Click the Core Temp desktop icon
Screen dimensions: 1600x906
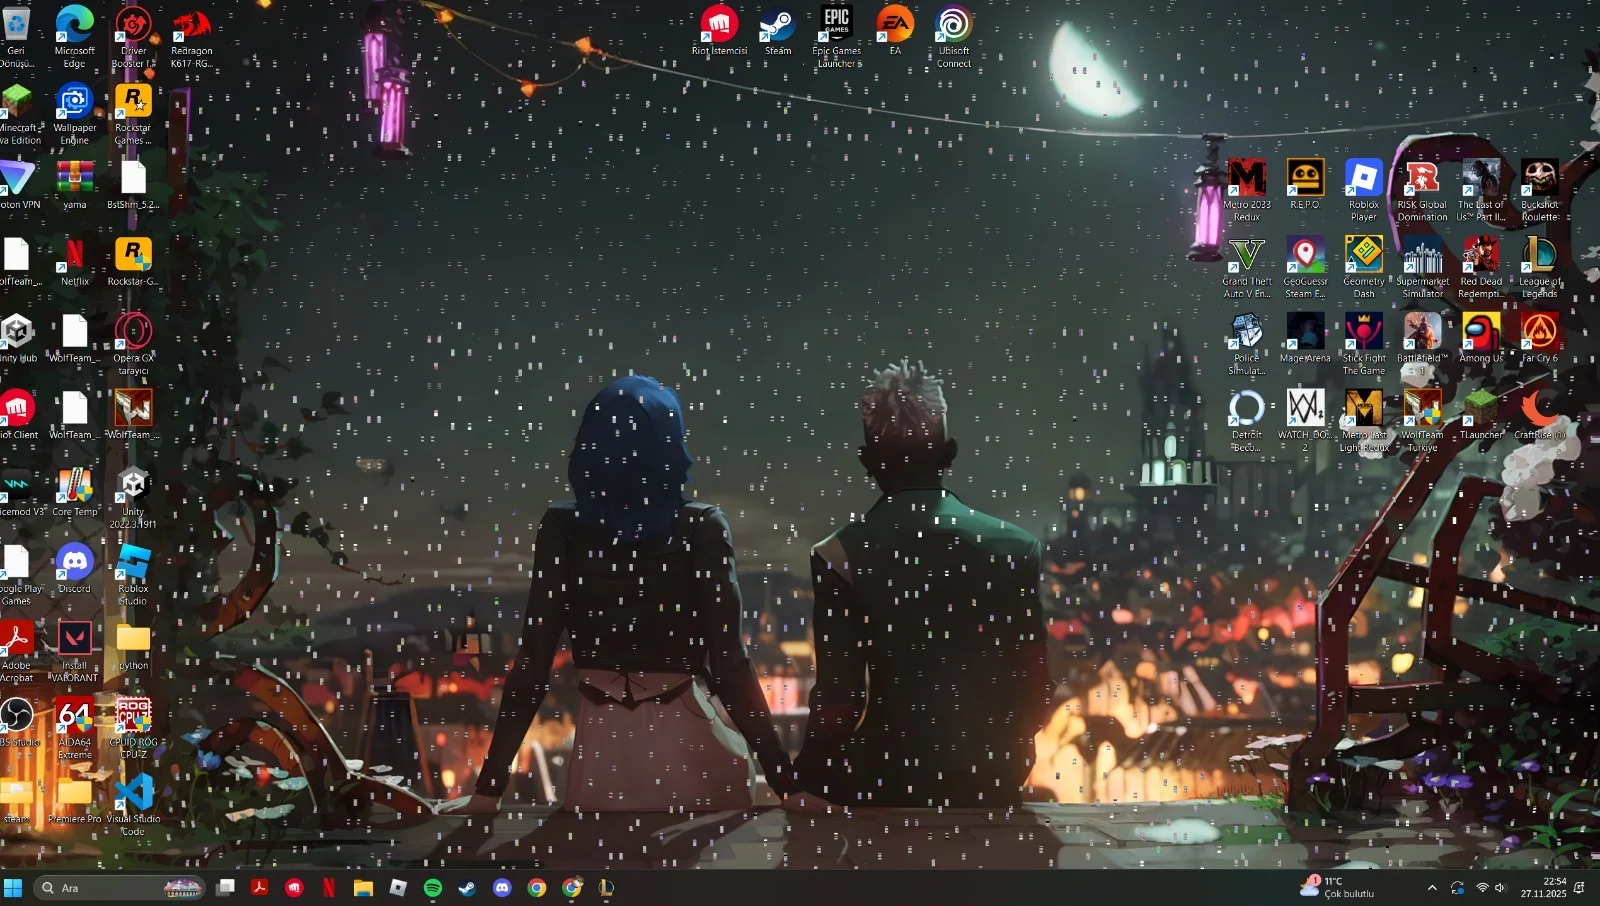click(74, 491)
